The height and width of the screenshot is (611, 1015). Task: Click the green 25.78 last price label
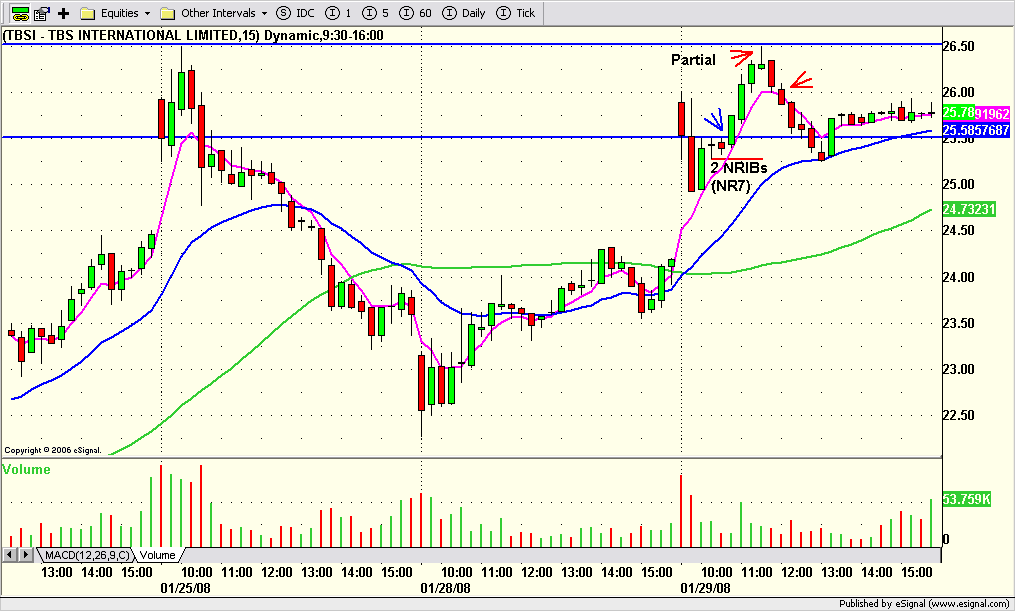pos(959,113)
